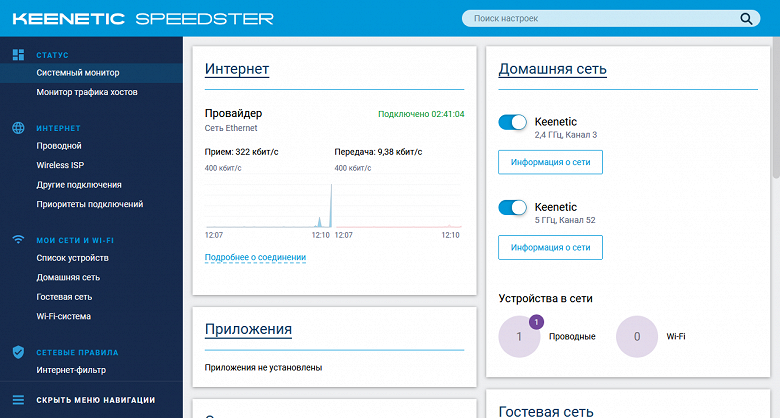Click the page vertical scrollbar

pyautogui.click(x=776, y=107)
